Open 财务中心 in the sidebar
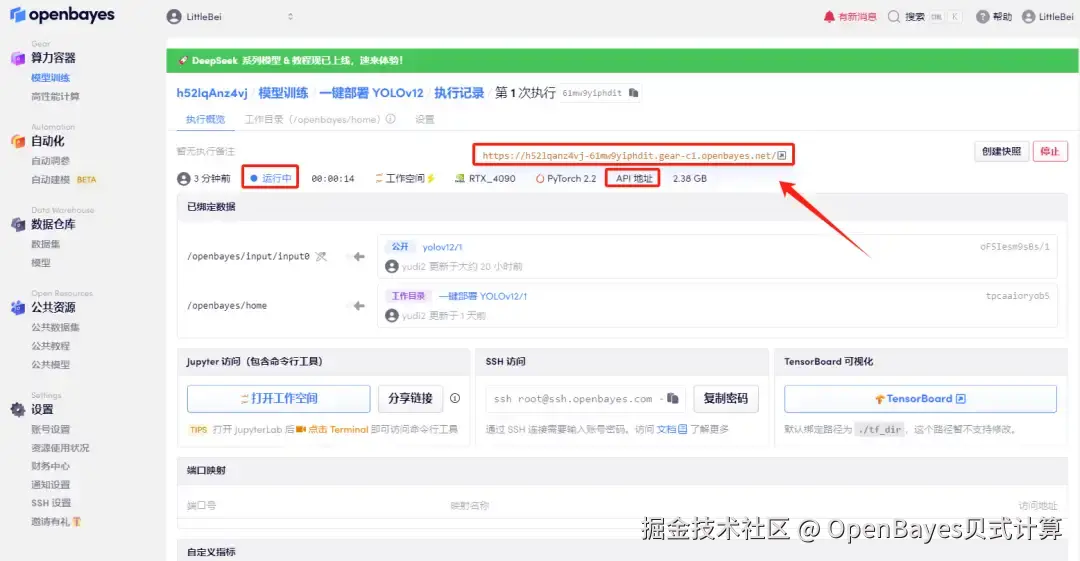The image size is (1080, 561). click(50, 466)
